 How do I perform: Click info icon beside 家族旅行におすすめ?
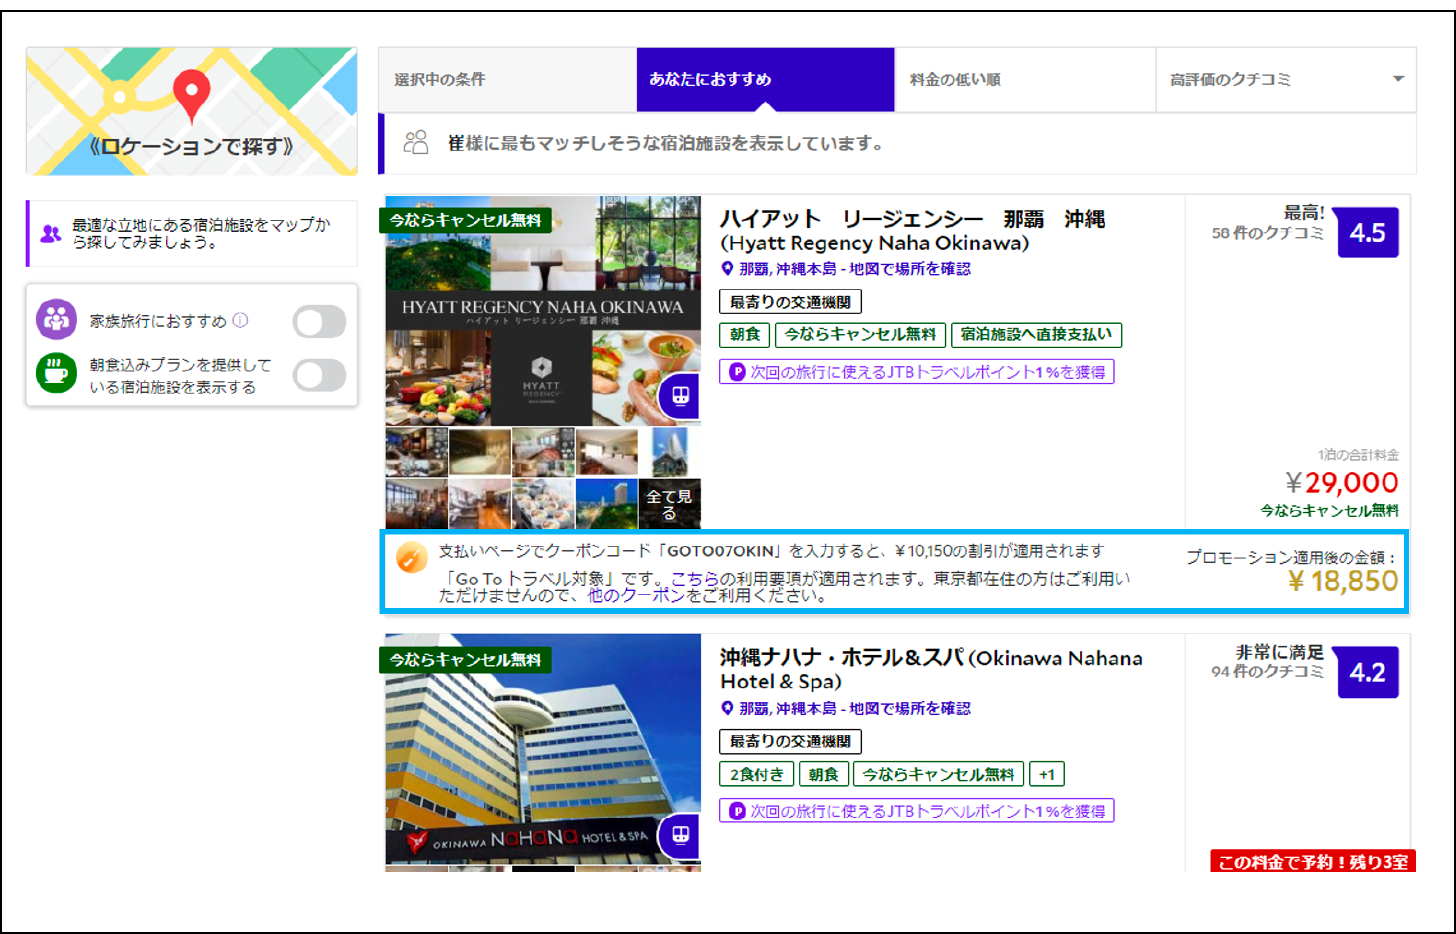pos(240,320)
